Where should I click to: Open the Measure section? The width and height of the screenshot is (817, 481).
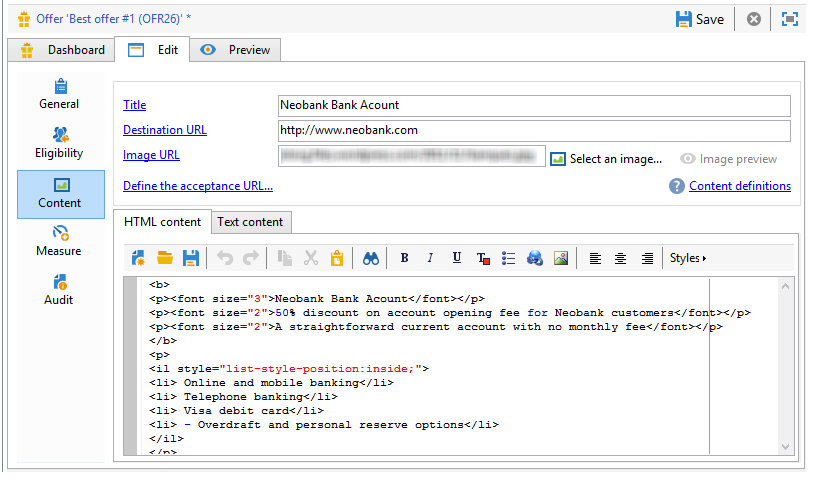tap(59, 241)
